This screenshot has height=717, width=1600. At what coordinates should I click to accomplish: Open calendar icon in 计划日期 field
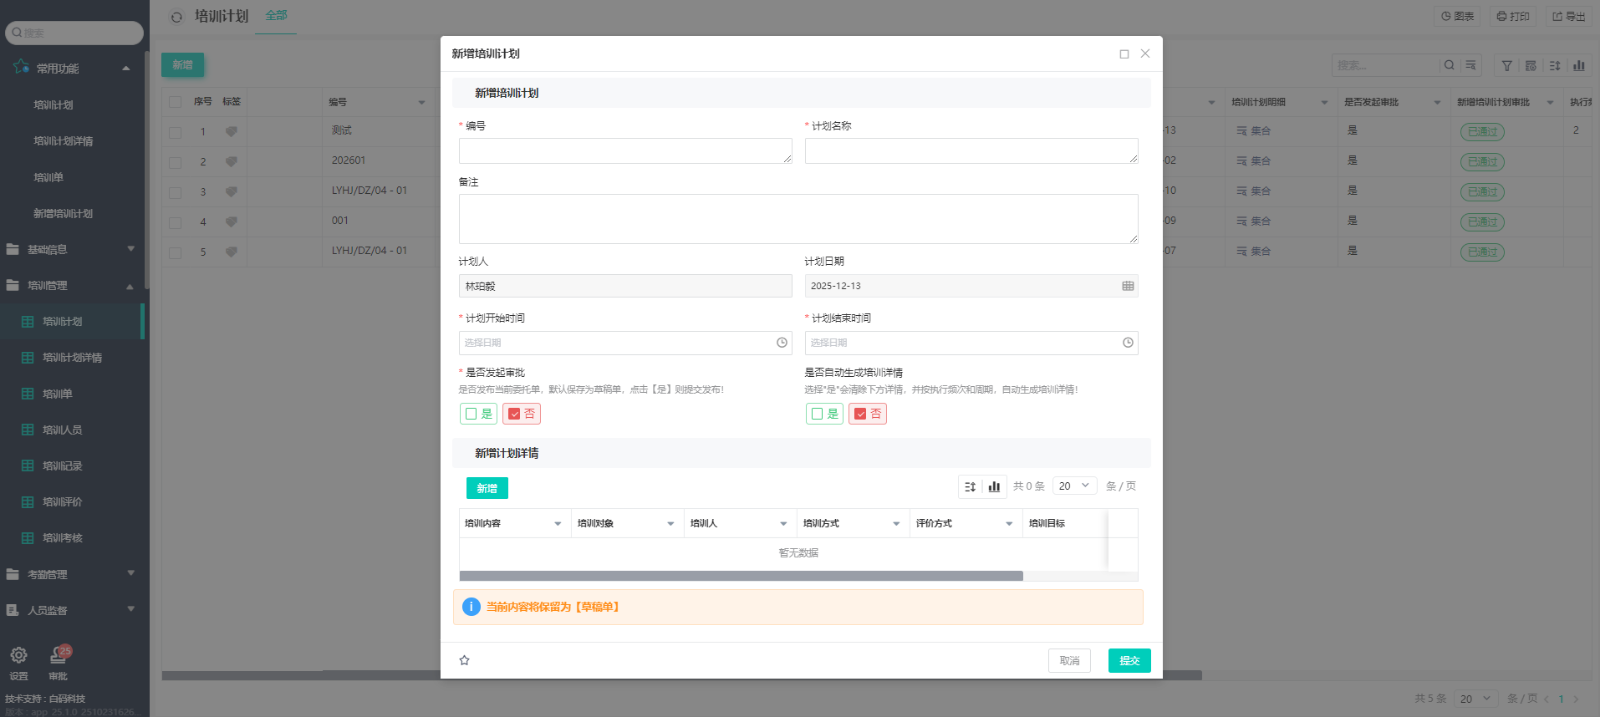point(1128,286)
